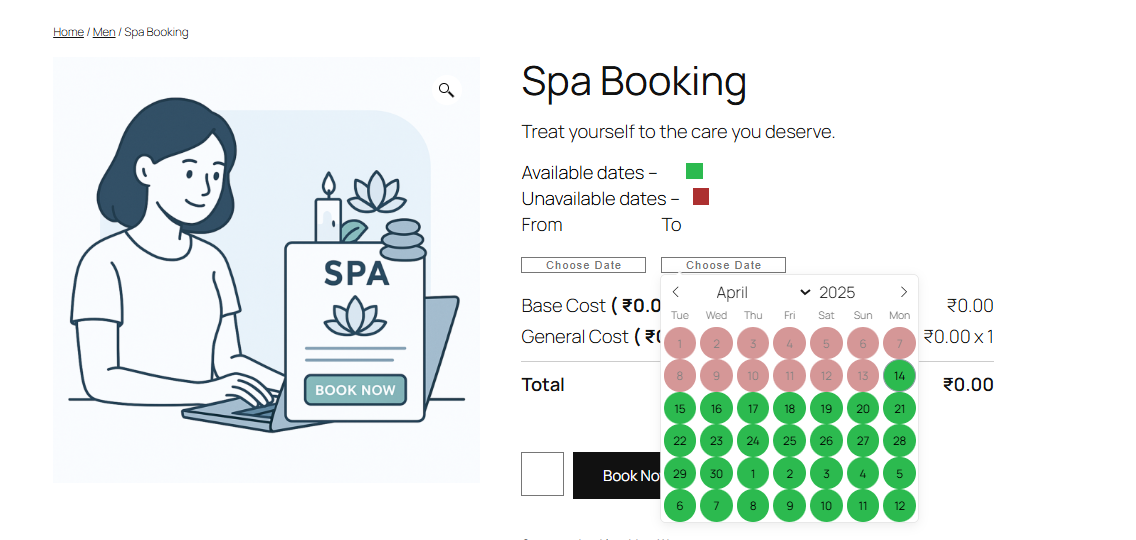Open the To Choose Date field
Screen dimensions: 1136x540
click(x=723, y=265)
